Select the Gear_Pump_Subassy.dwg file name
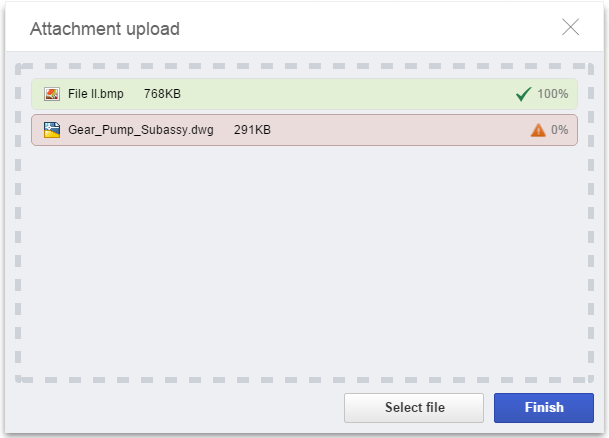This screenshot has height=438, width=609. point(141,130)
